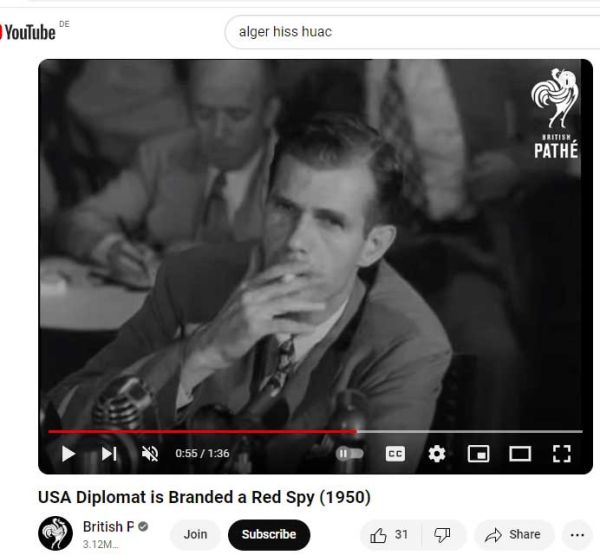Image resolution: width=600 pixels, height=555 pixels.
Task: Like the video with thumbs up
Action: click(x=389, y=535)
